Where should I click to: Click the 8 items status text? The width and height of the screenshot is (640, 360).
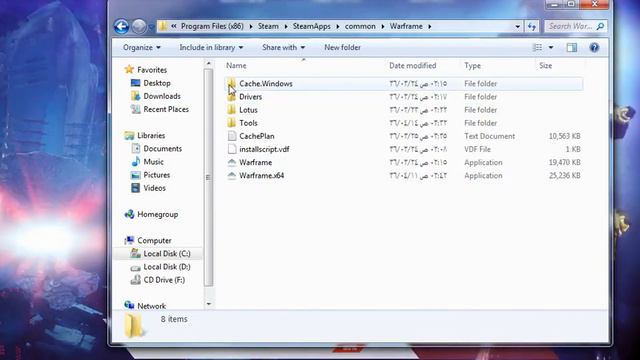[174, 319]
